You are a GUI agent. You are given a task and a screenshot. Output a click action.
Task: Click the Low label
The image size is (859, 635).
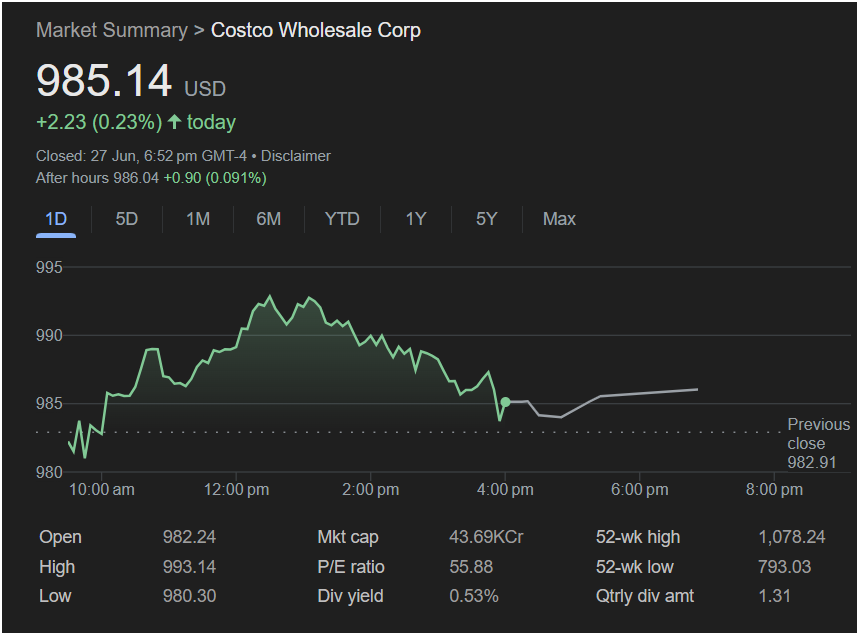pyautogui.click(x=55, y=596)
